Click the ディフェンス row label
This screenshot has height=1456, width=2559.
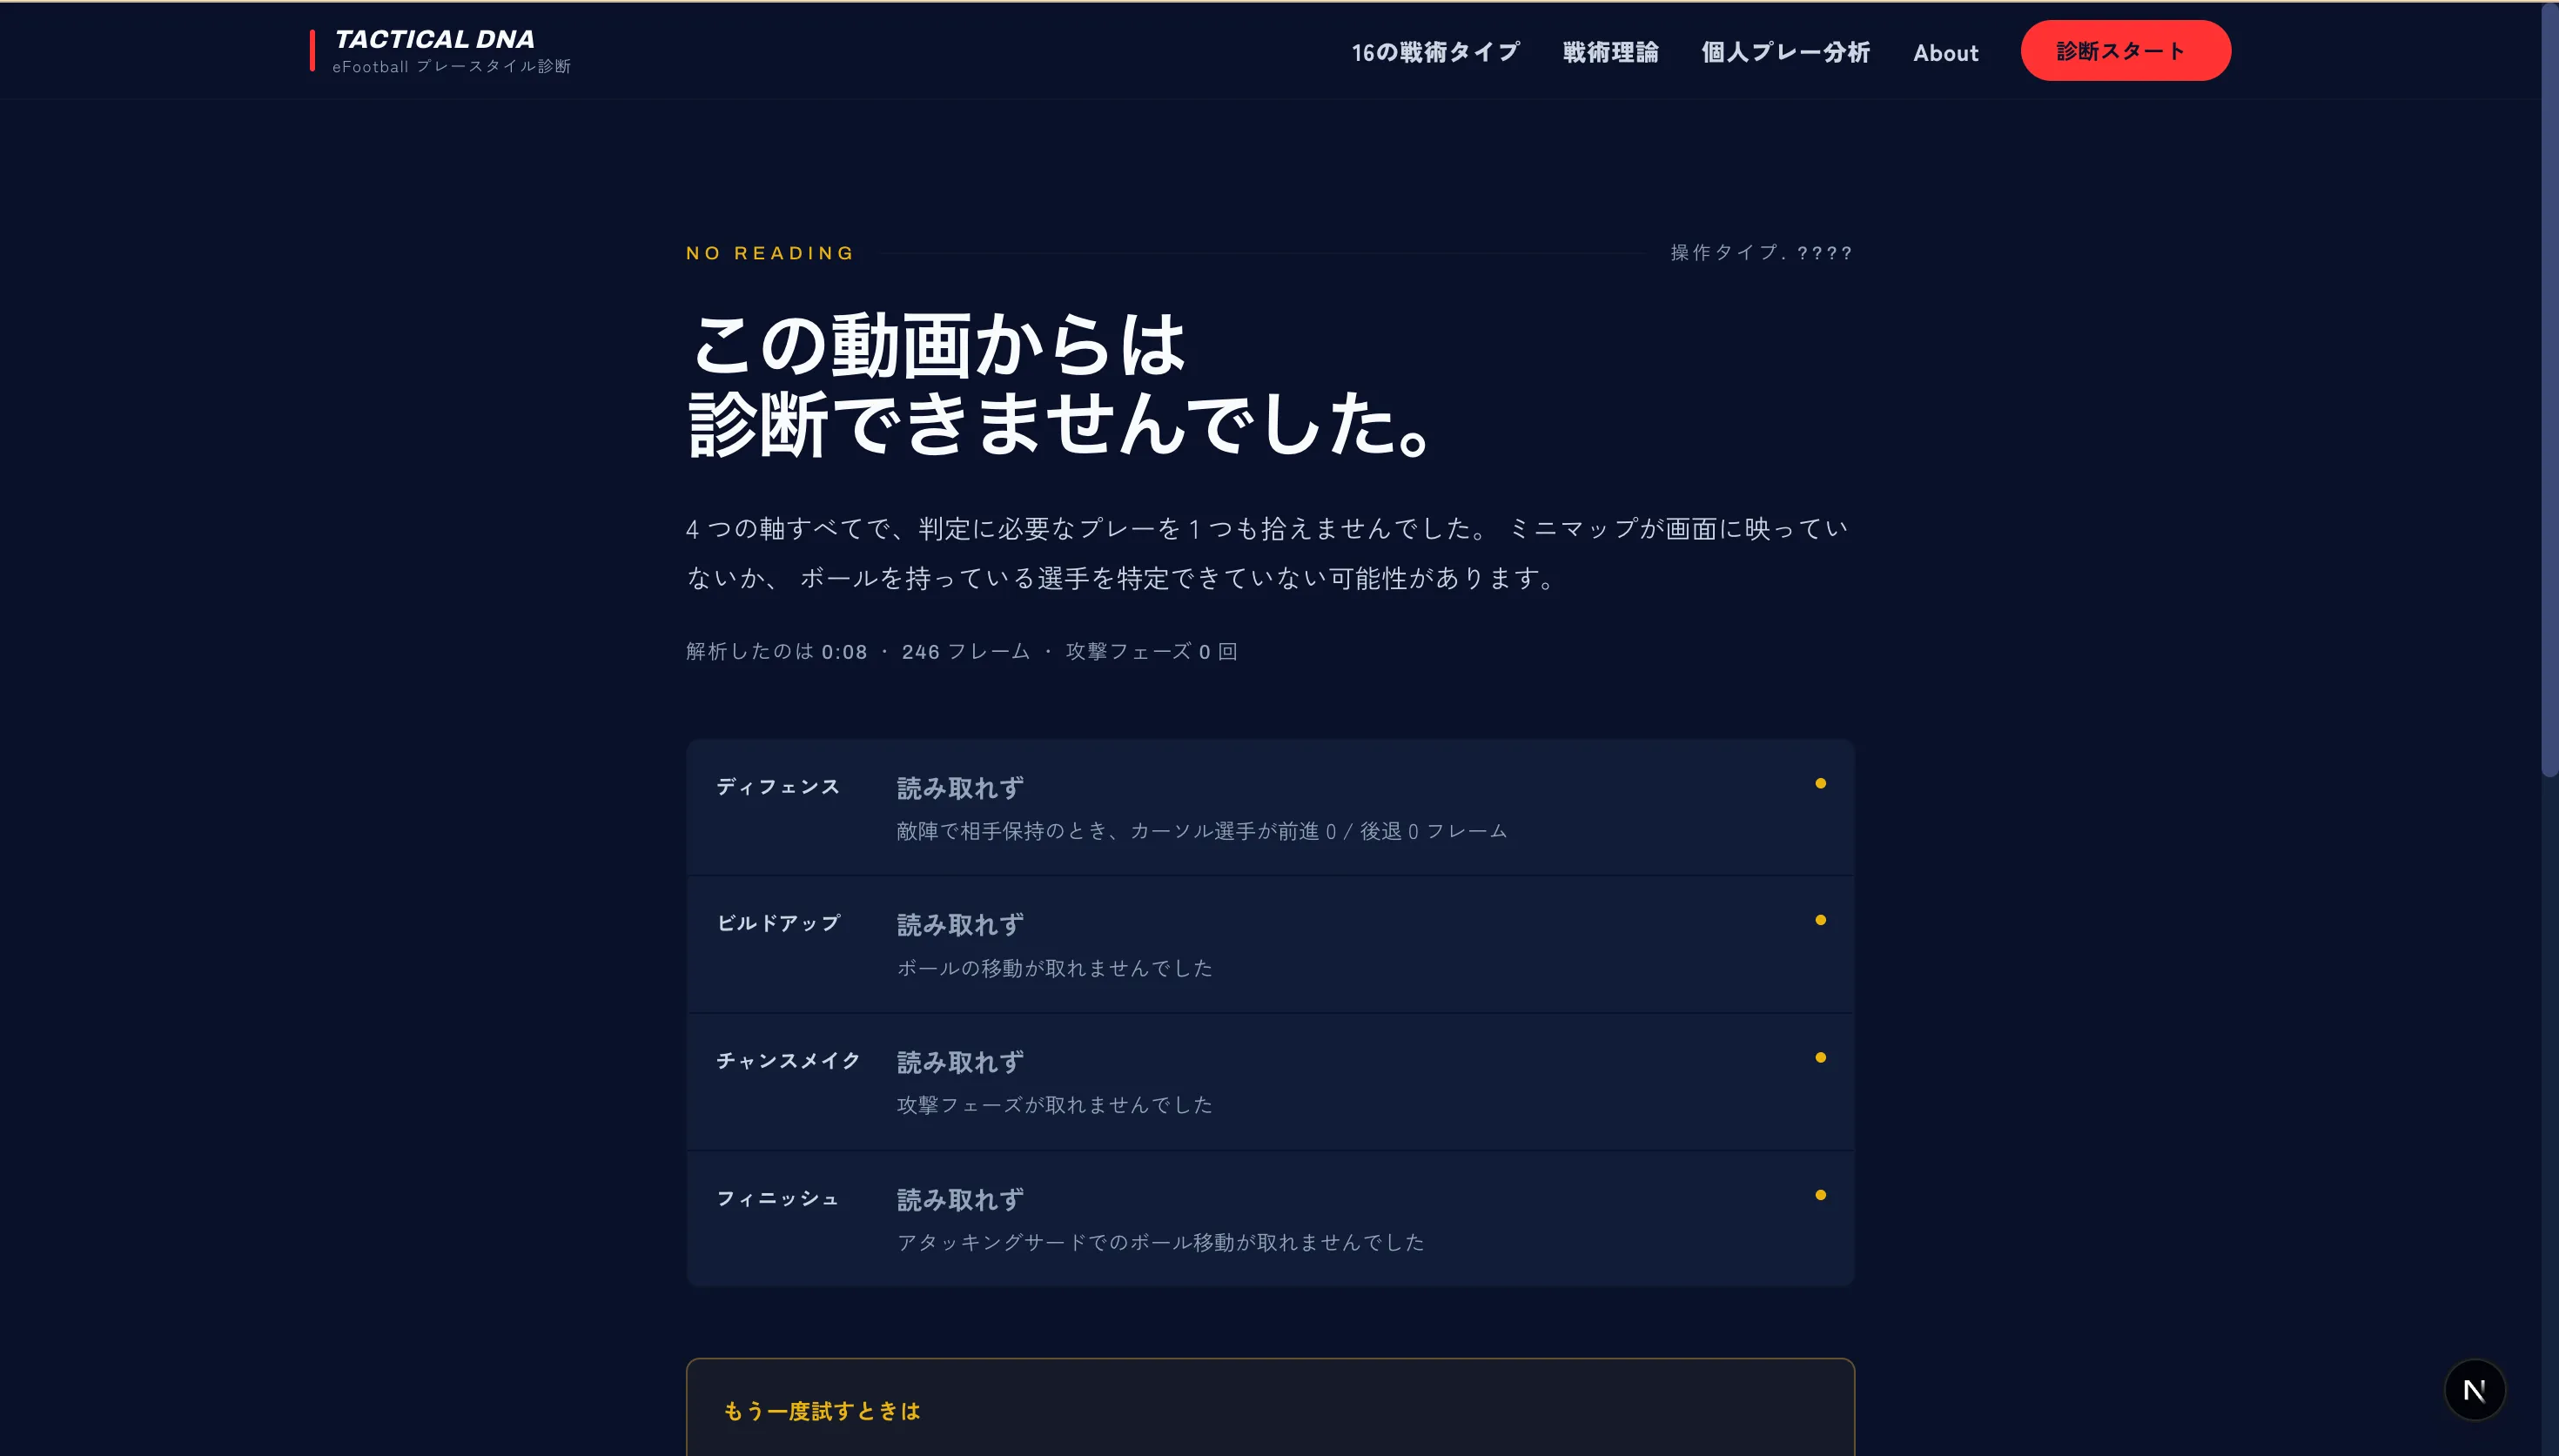click(778, 787)
